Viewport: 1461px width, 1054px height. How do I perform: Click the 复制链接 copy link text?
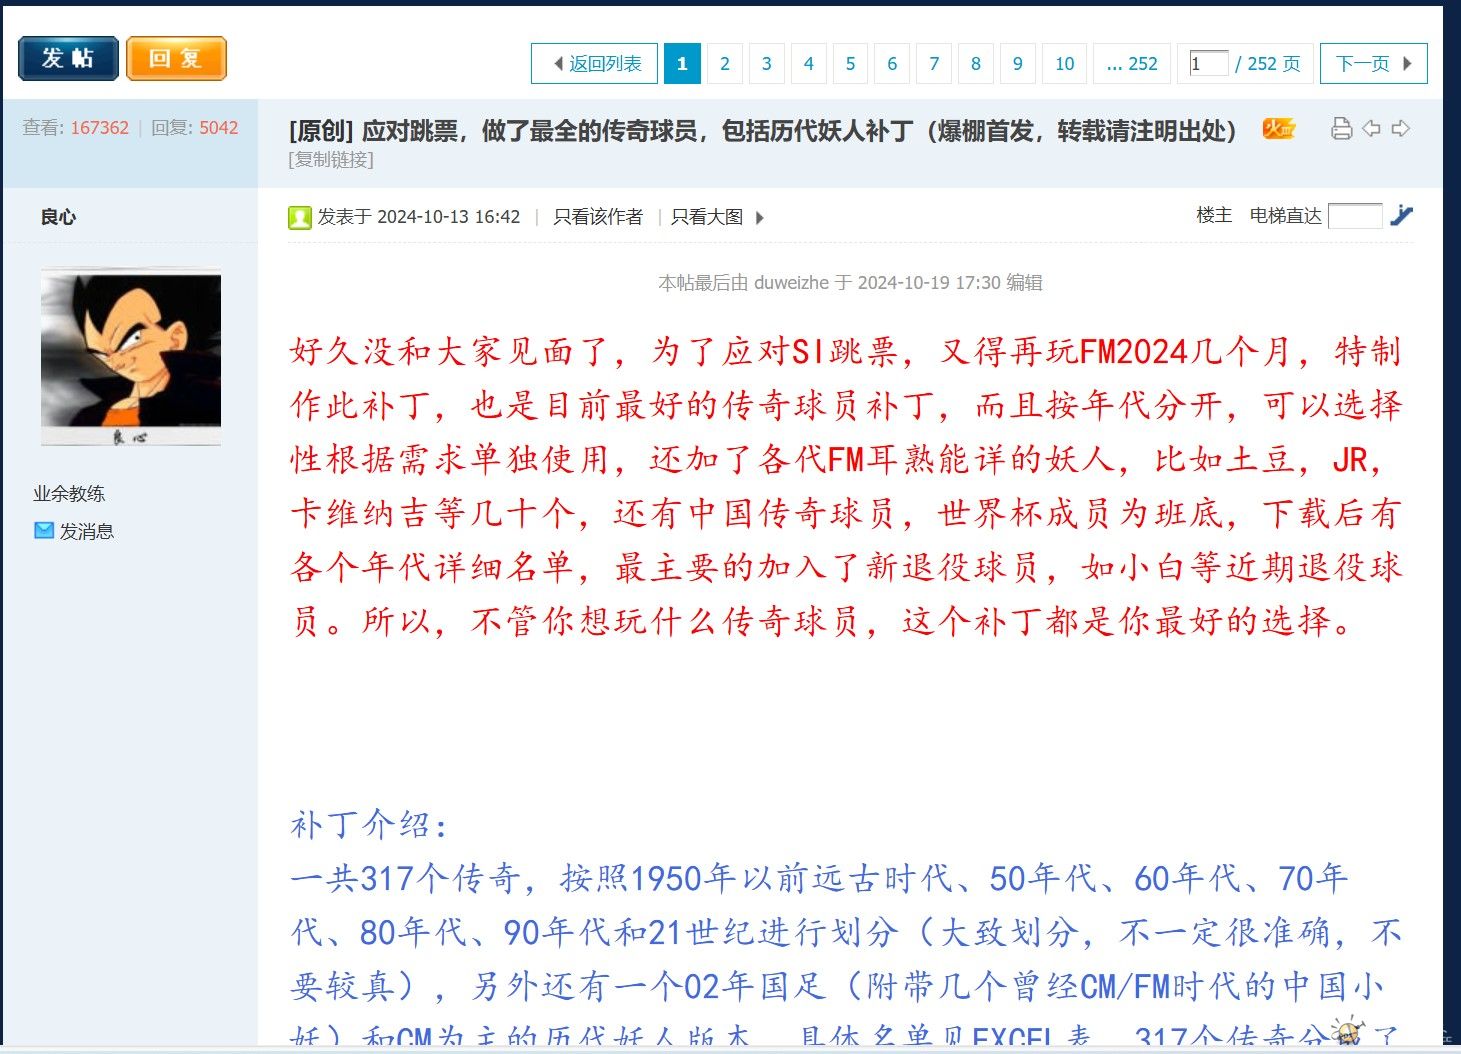331,160
